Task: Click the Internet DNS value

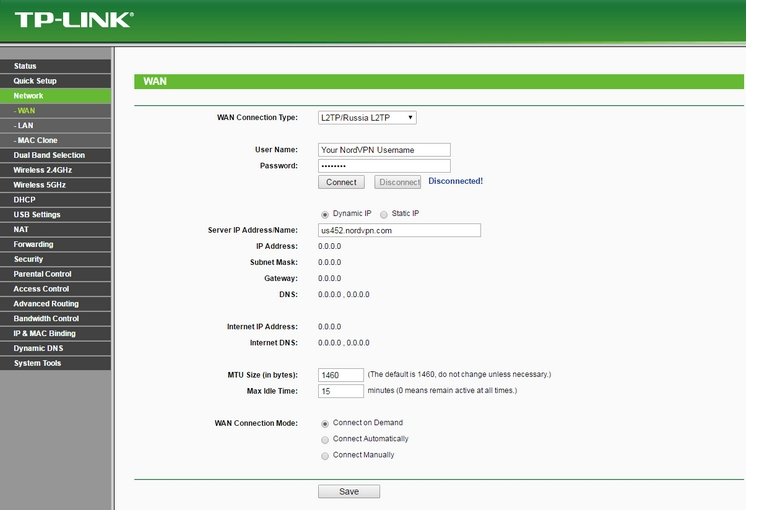Action: (344, 343)
